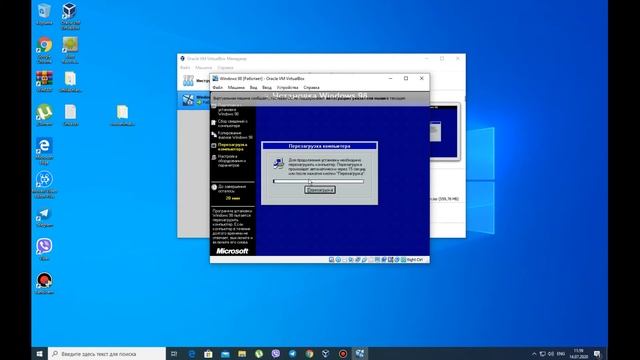Viewport: 640px width, 360px height.
Task: Open Task View on the taskbar
Action: [174, 353]
